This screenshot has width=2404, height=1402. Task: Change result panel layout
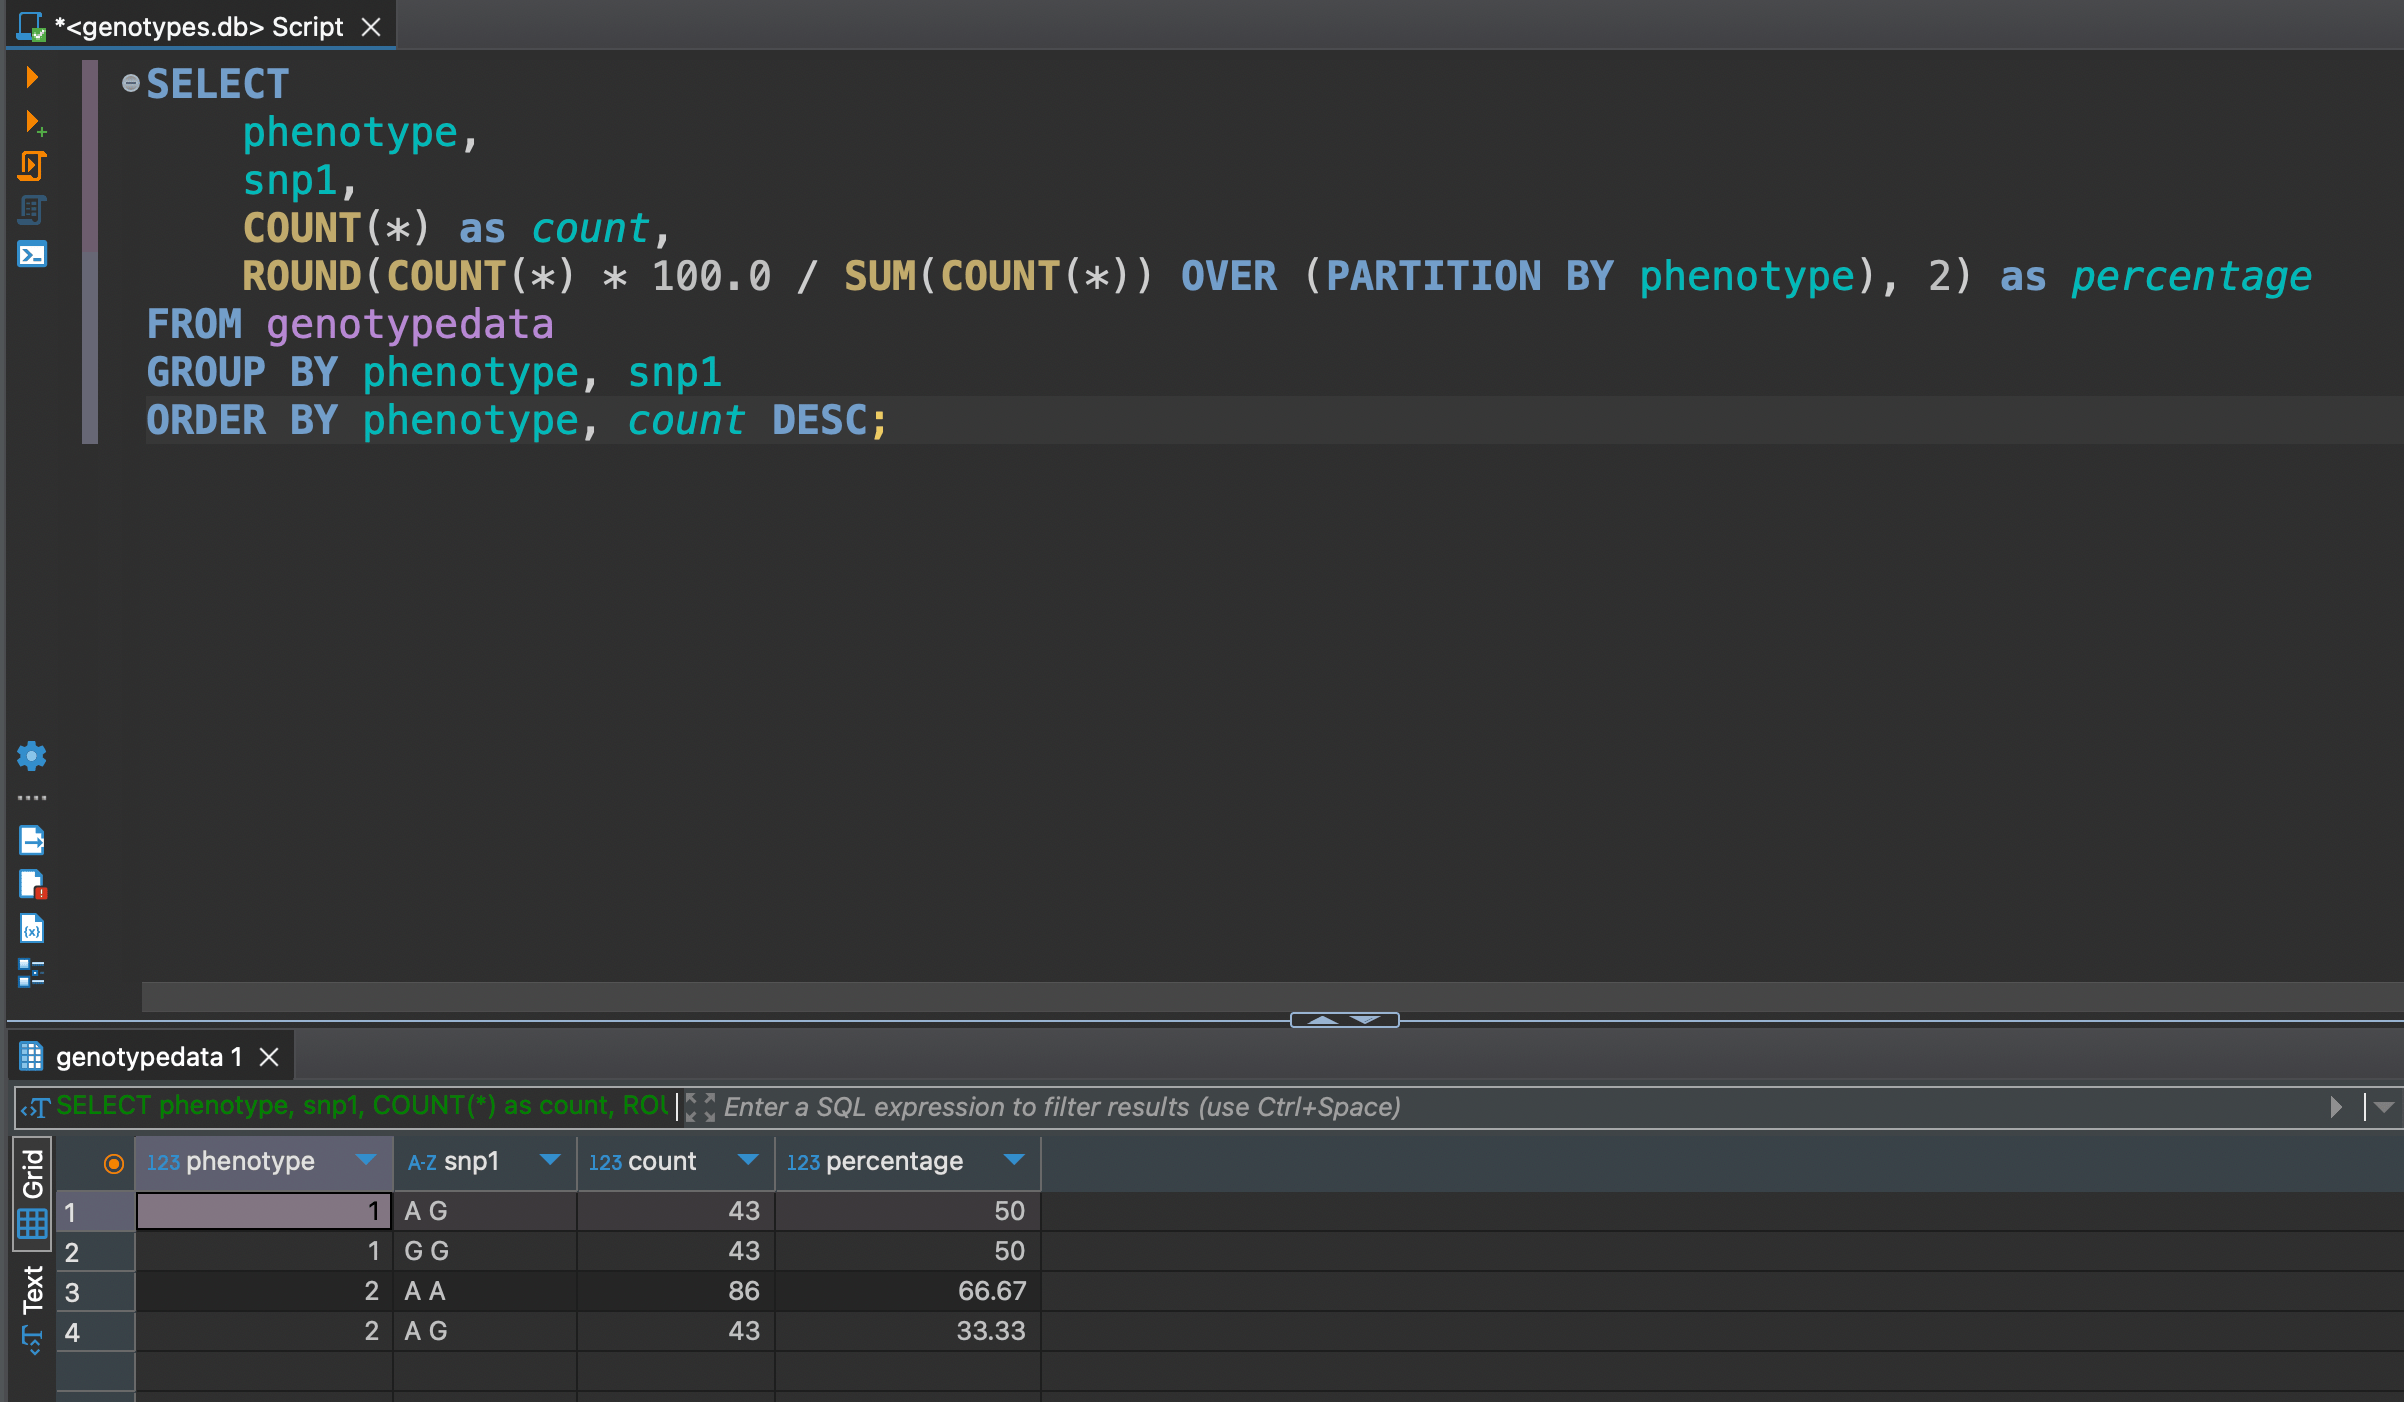click(x=31, y=972)
